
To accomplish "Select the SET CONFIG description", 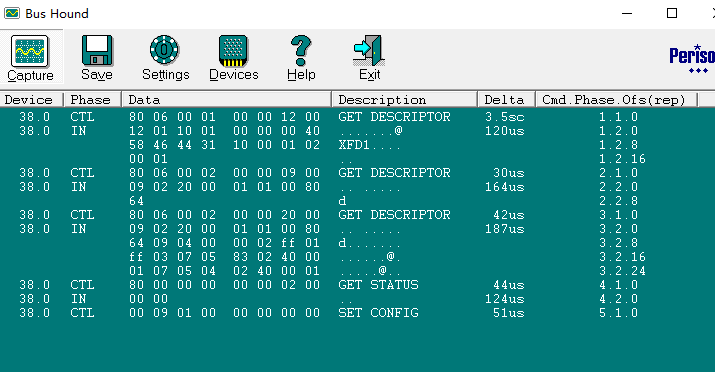I will pos(378,313).
